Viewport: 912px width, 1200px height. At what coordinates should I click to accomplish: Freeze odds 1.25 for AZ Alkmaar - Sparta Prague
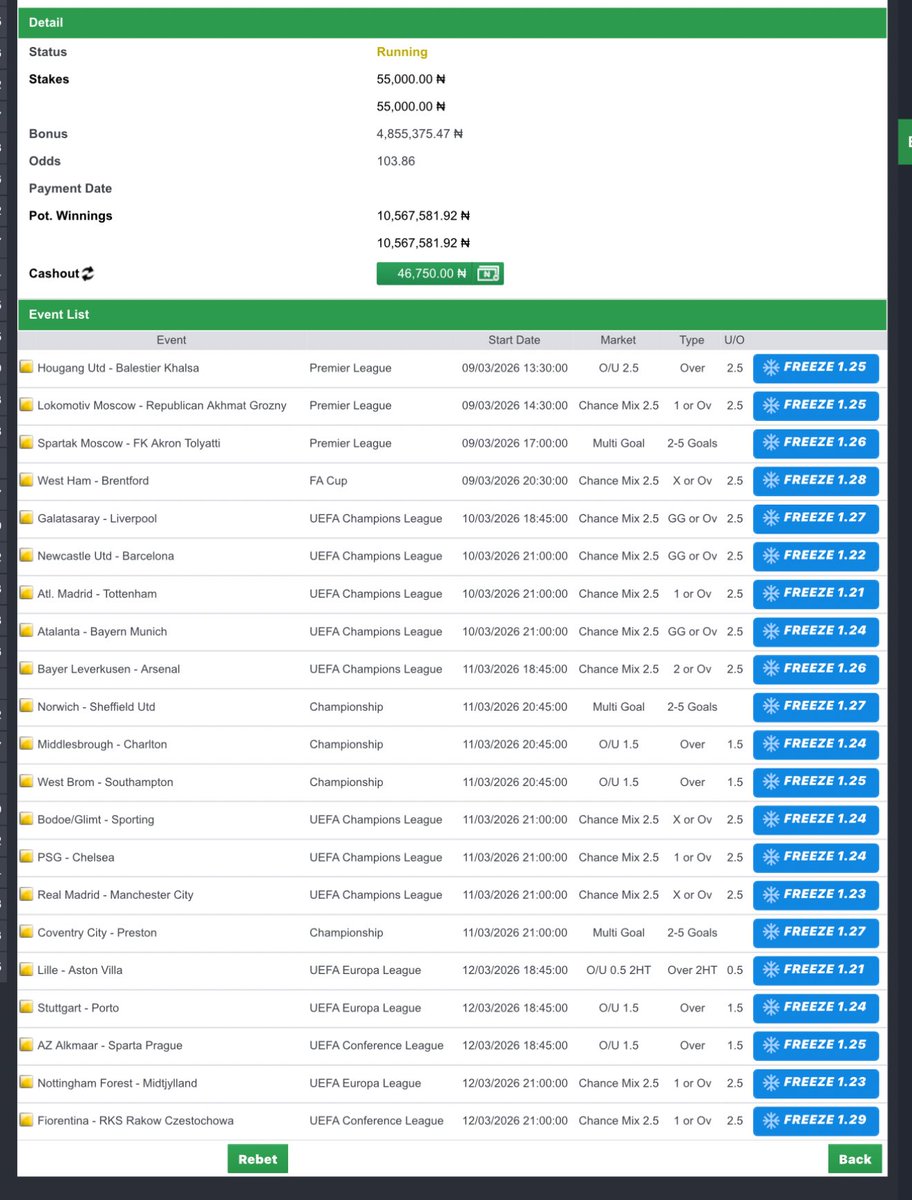tap(816, 1045)
